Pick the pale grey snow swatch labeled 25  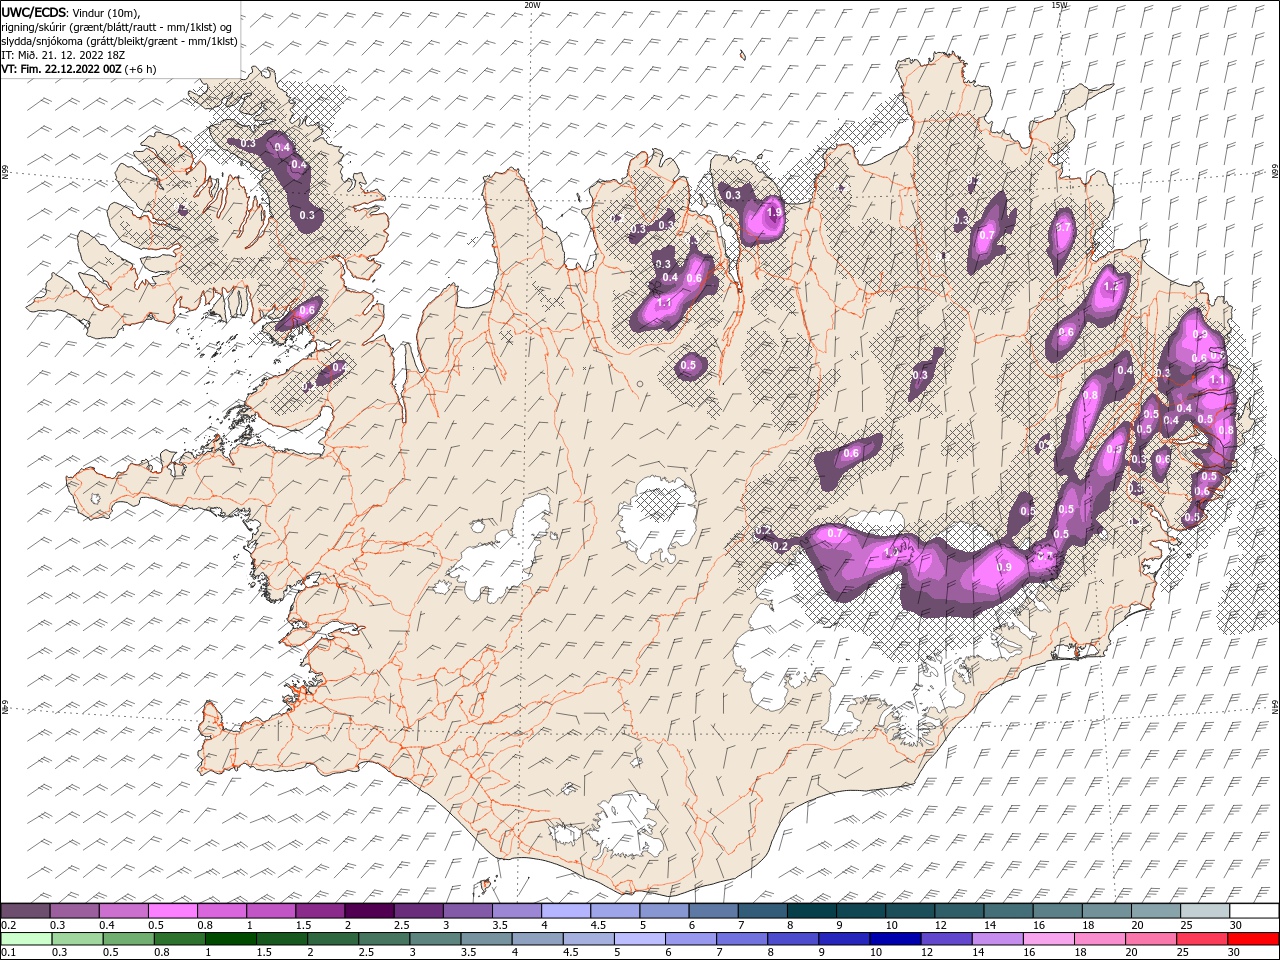coord(1206,911)
